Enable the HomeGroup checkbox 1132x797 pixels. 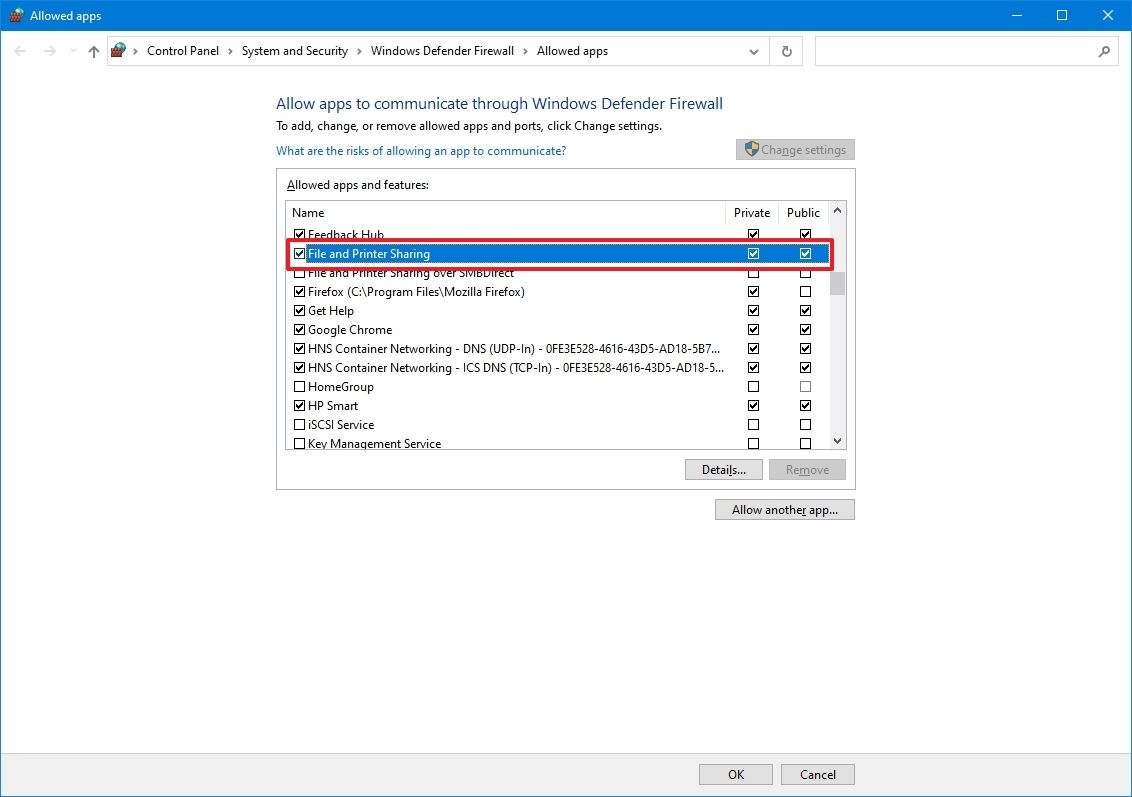(299, 386)
